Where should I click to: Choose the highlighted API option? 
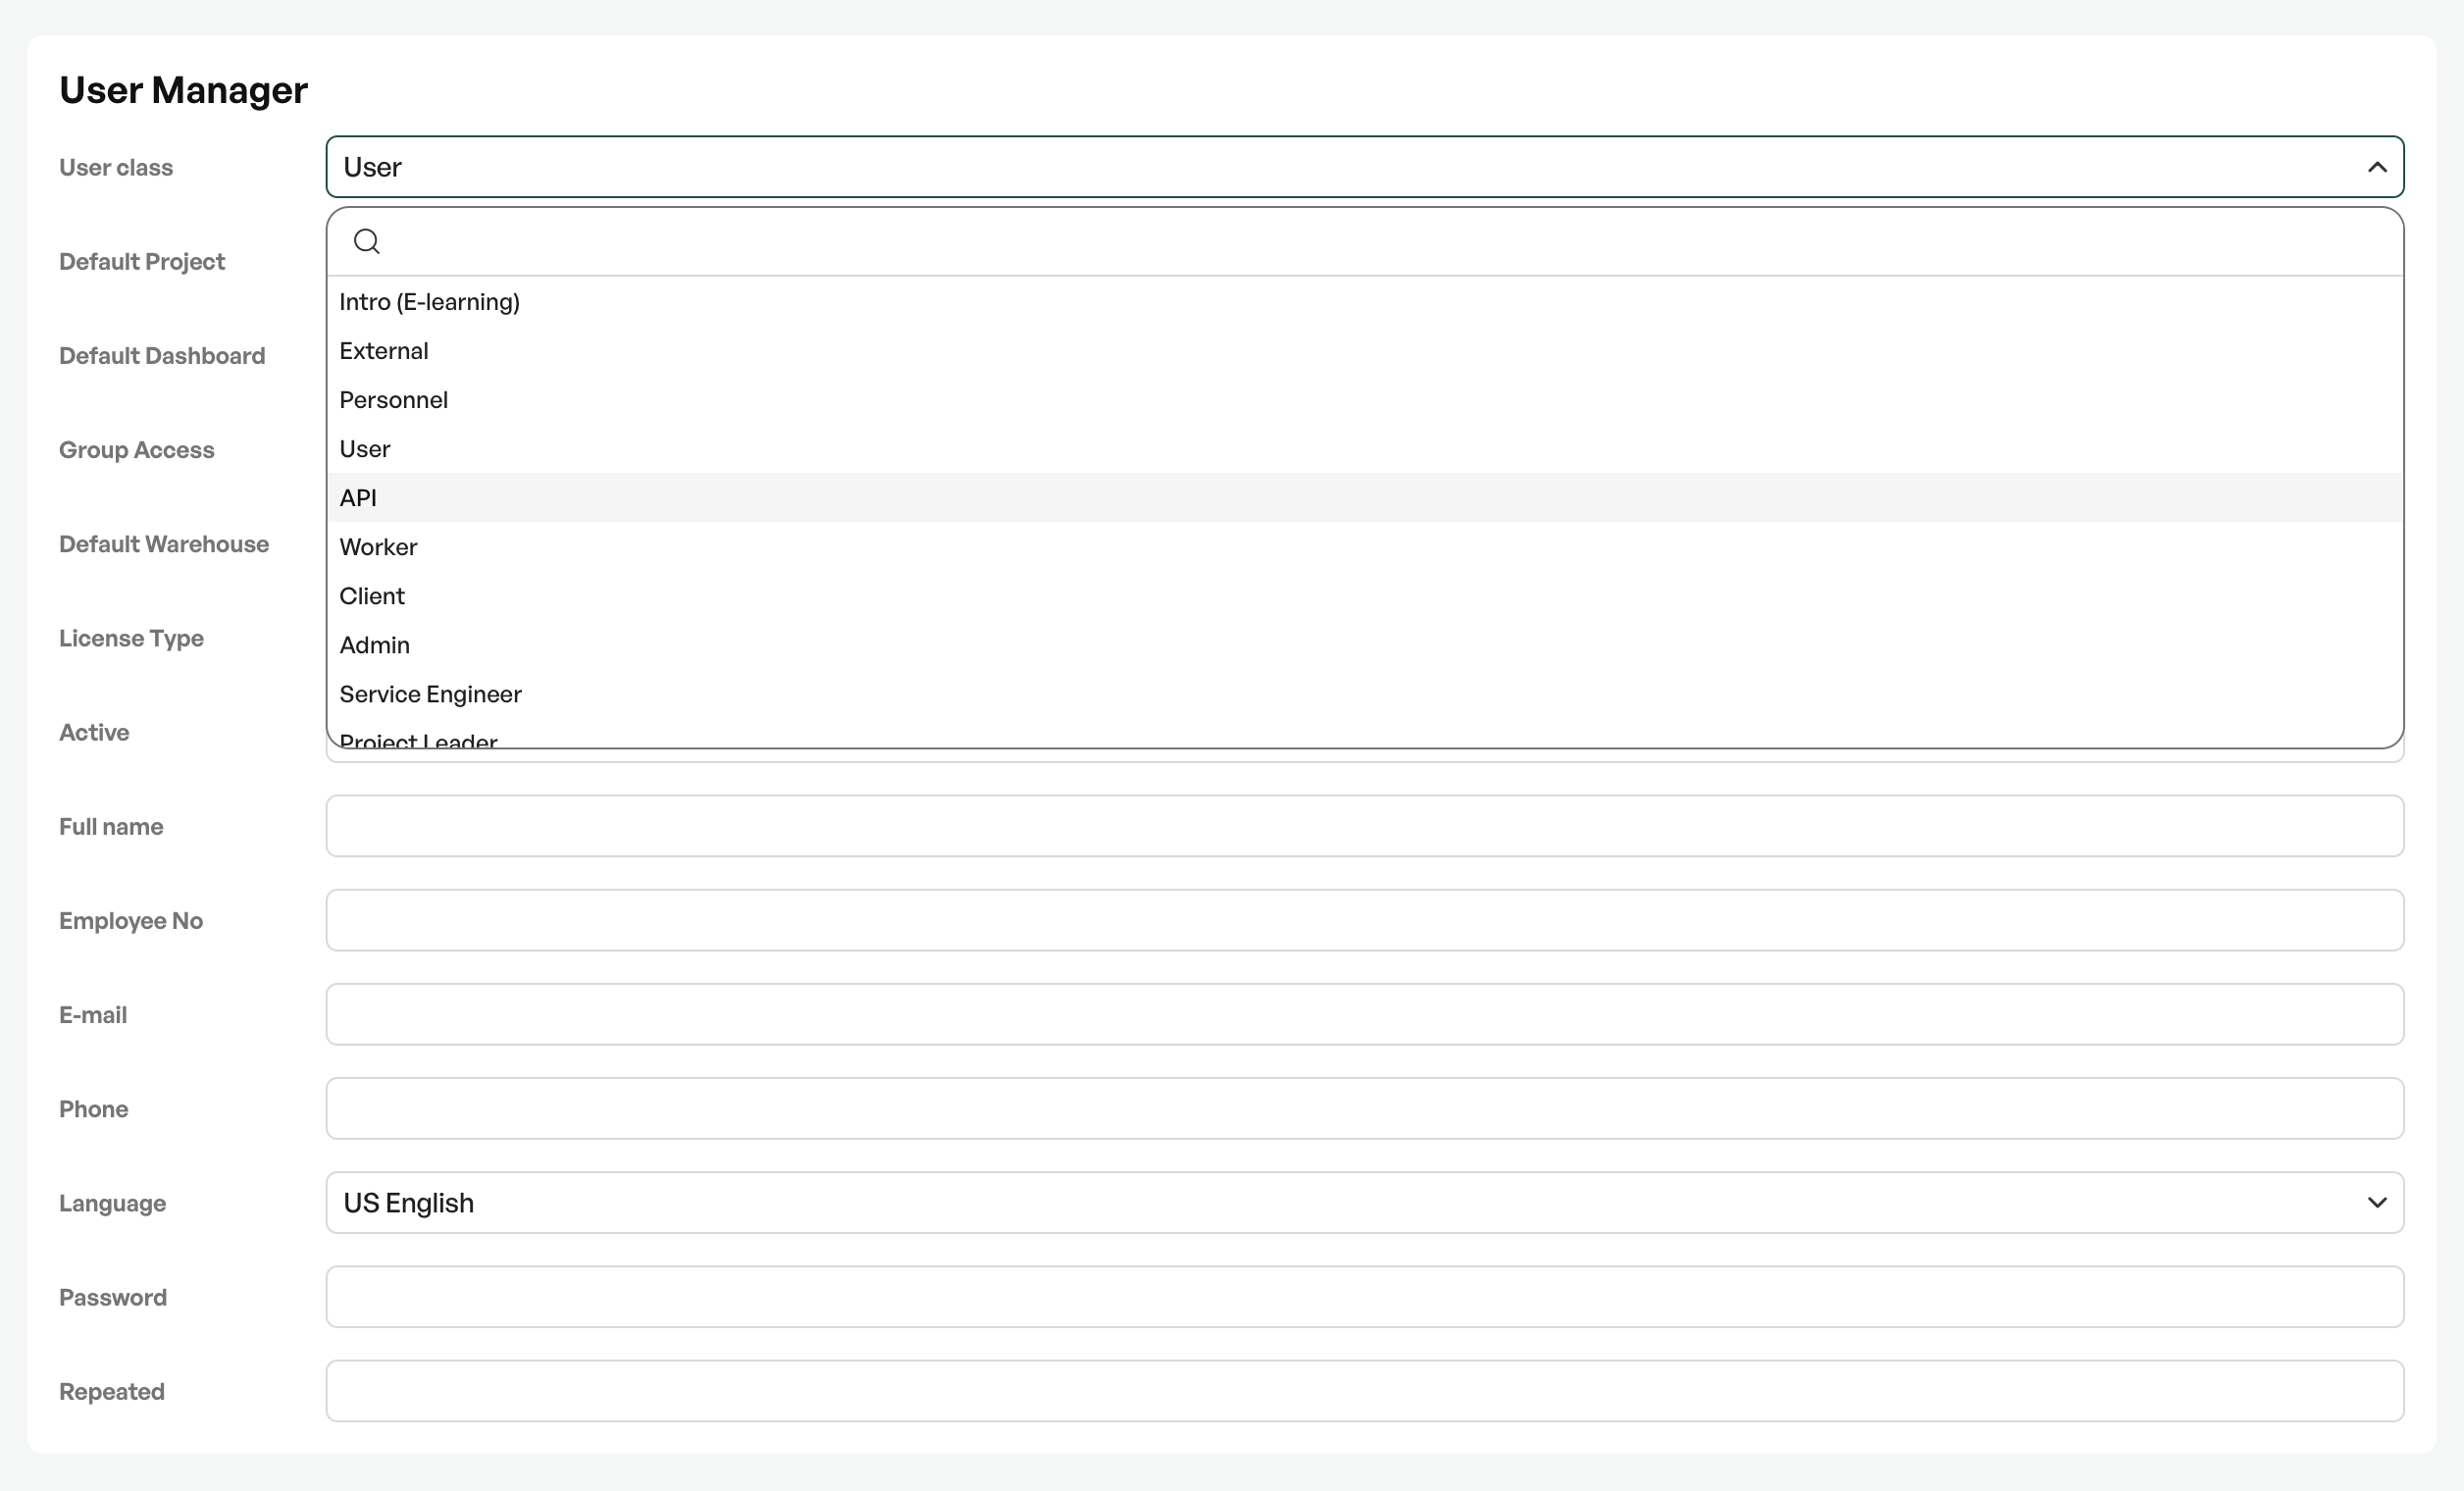tap(1365, 498)
